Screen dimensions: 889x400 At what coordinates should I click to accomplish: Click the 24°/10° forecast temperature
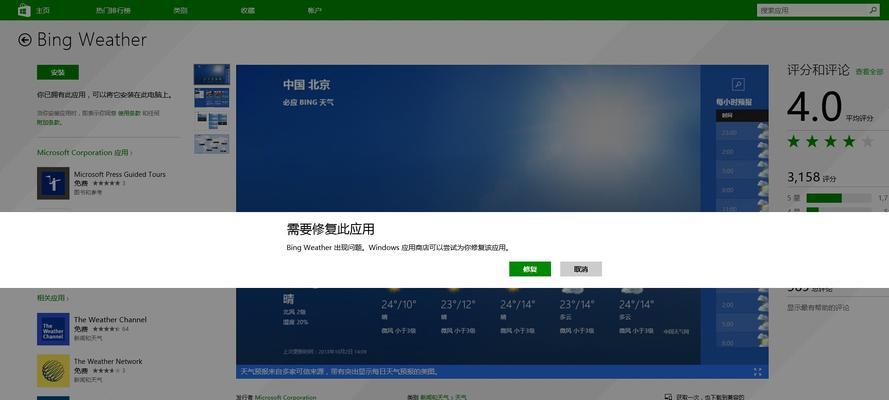pos(399,305)
